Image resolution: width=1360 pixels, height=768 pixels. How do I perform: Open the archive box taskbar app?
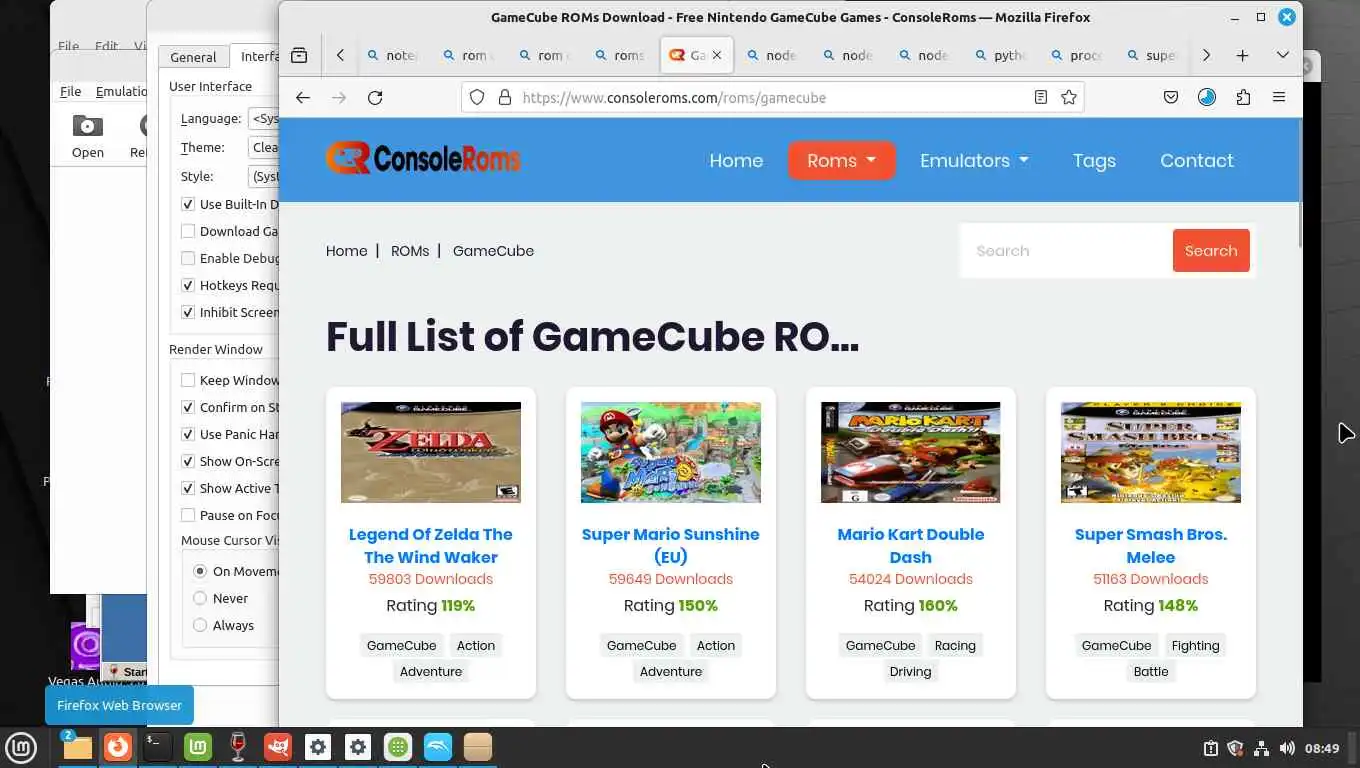[x=478, y=747]
